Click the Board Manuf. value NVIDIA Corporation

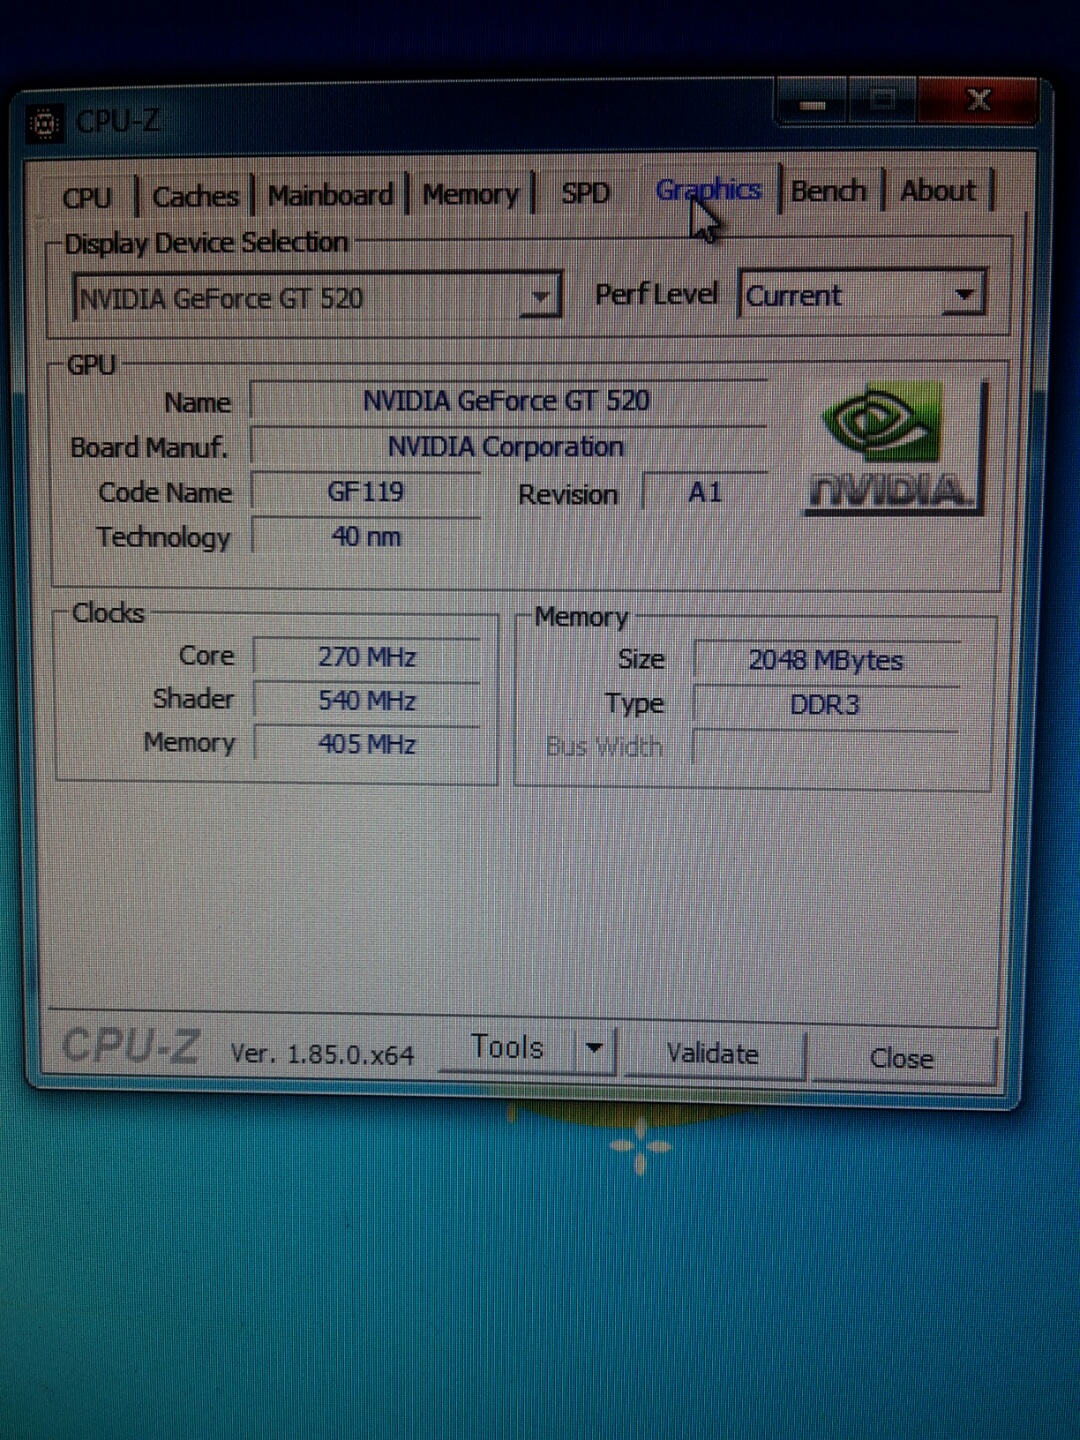tap(508, 447)
